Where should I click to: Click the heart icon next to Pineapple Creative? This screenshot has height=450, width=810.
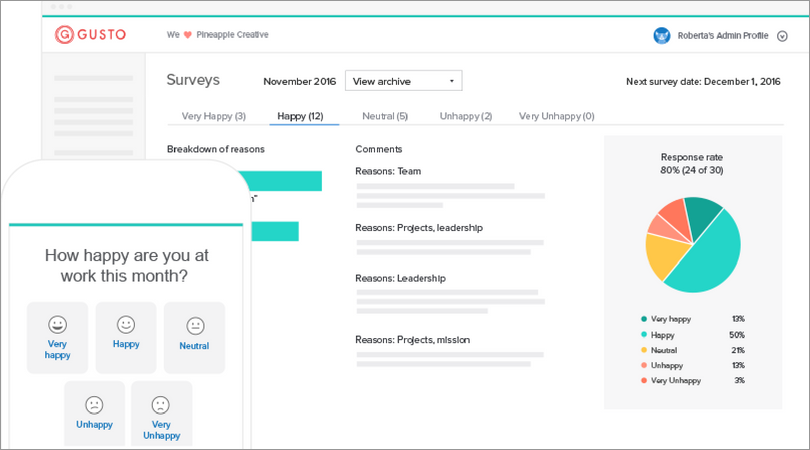coord(188,35)
